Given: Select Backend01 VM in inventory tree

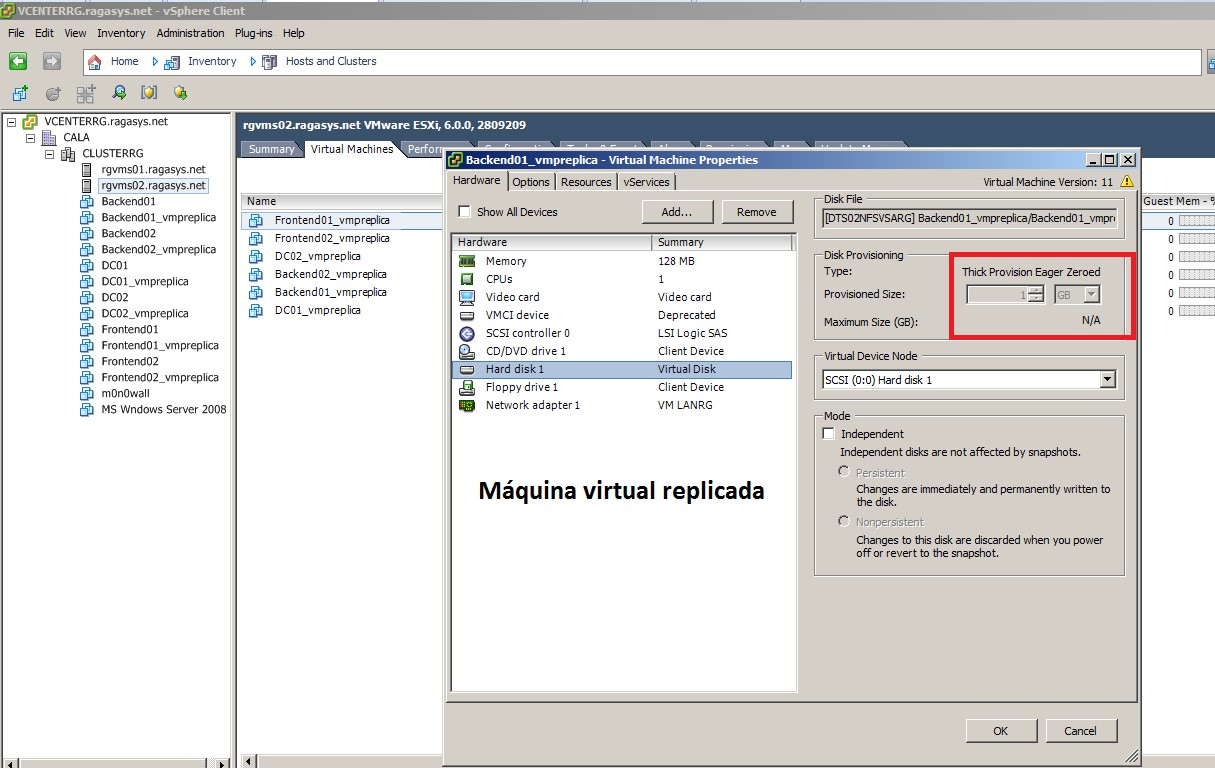Looking at the screenshot, I should [128, 202].
